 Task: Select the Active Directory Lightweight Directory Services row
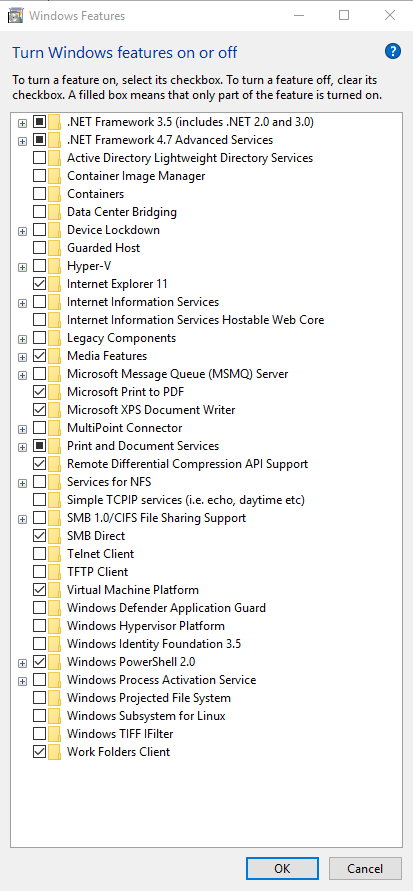pos(190,158)
